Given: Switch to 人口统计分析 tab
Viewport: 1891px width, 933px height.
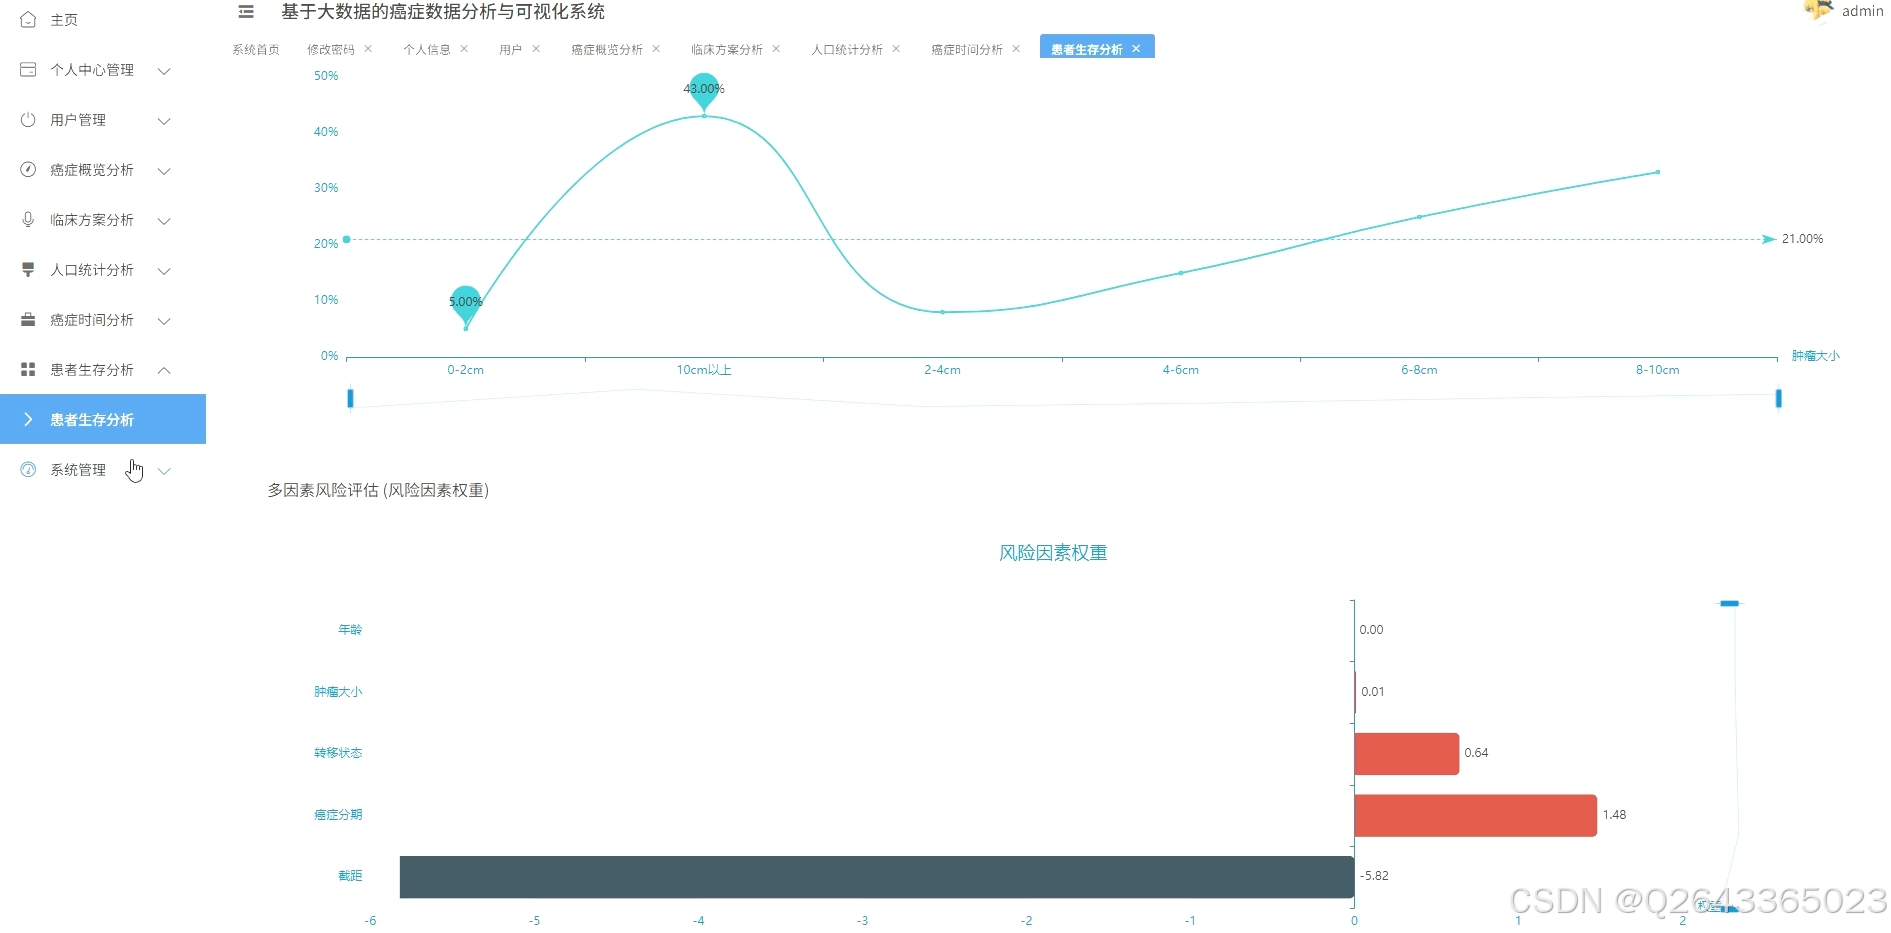Looking at the screenshot, I should (847, 49).
